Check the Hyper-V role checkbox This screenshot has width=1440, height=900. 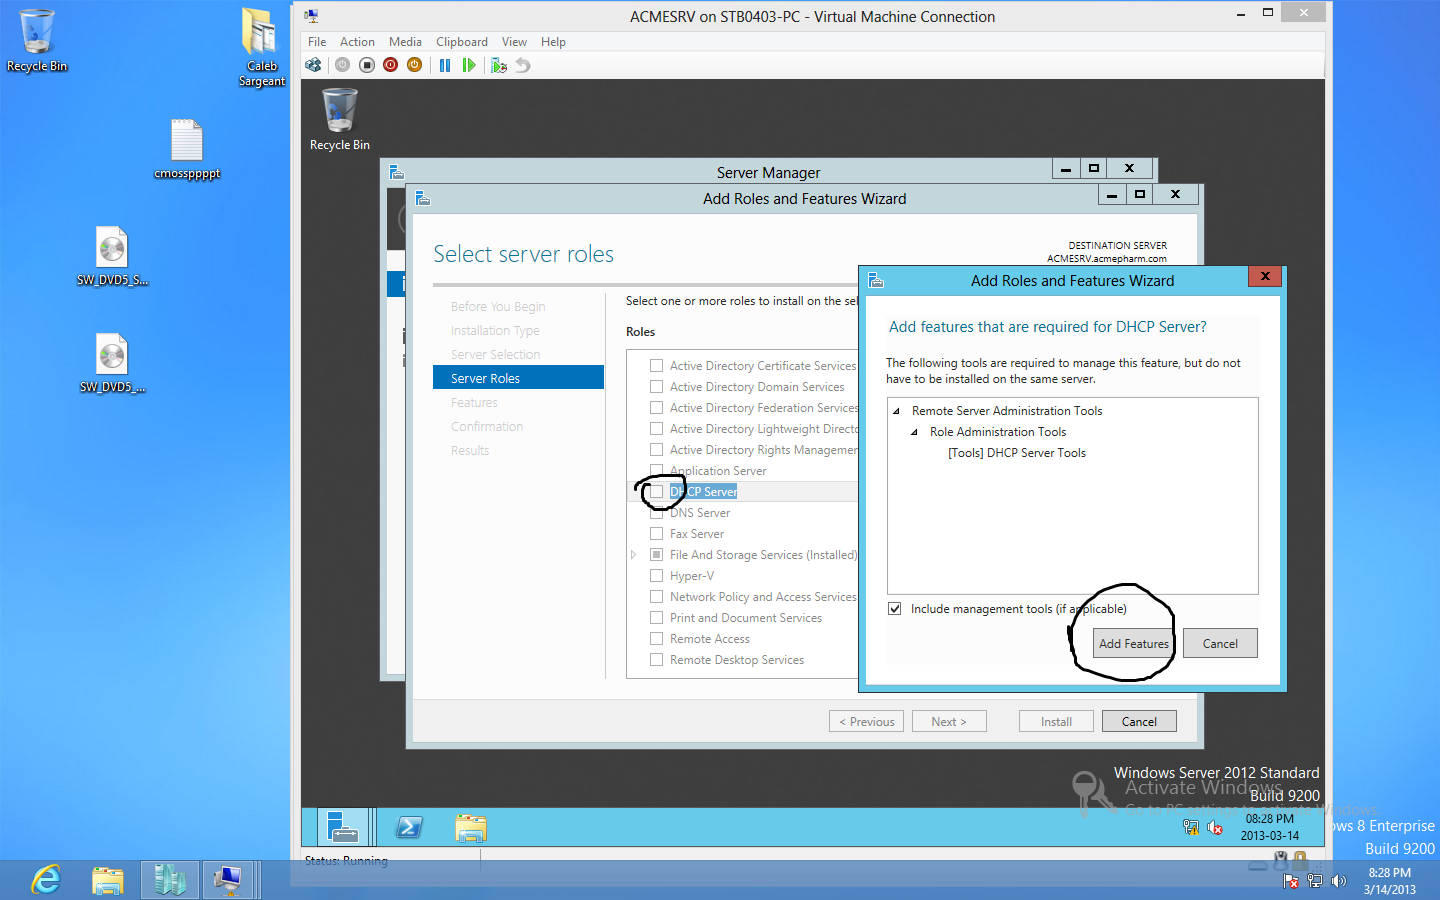click(x=657, y=576)
